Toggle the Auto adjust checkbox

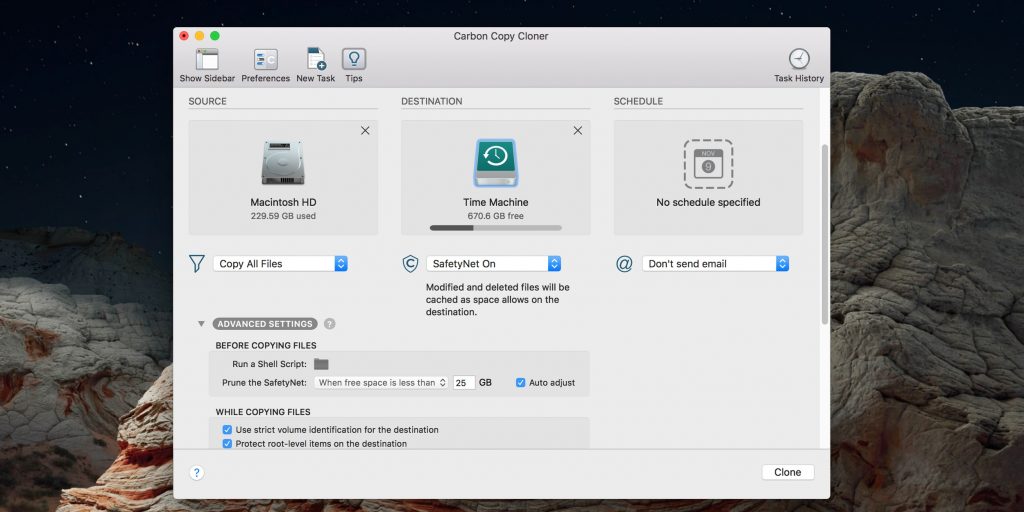coord(520,383)
